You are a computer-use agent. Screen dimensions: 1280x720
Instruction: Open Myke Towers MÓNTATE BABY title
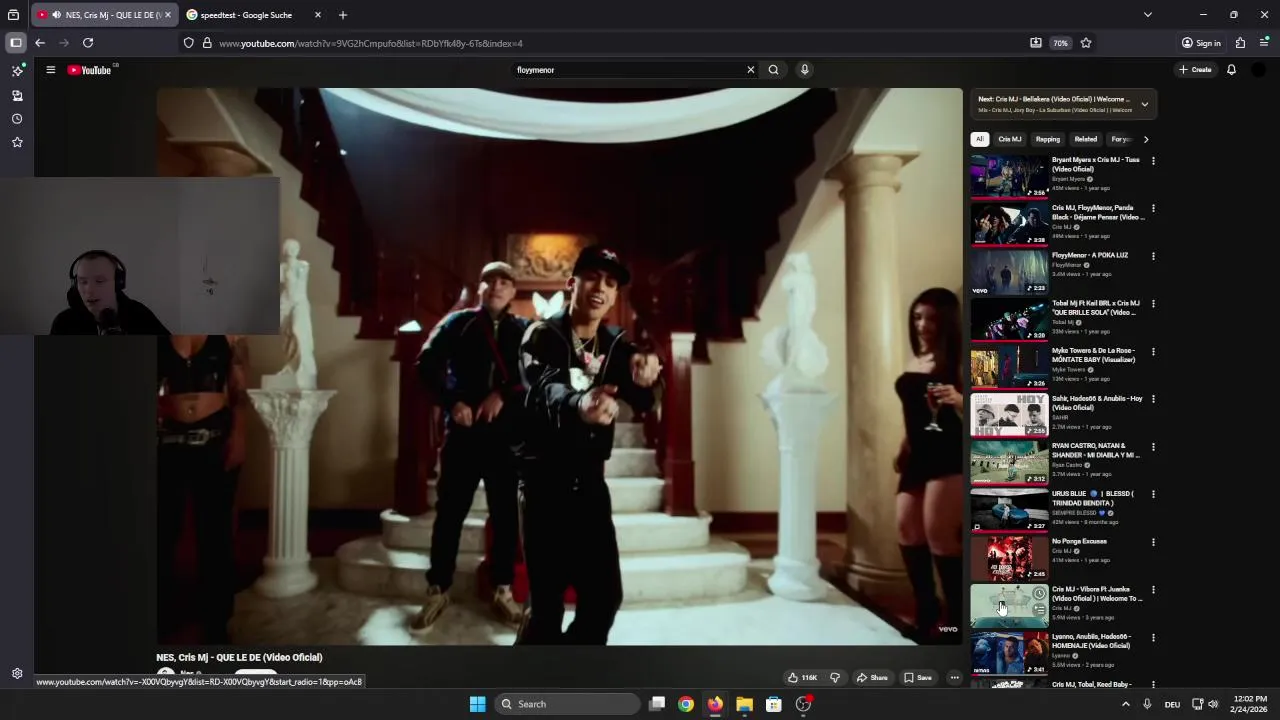tap(1093, 355)
